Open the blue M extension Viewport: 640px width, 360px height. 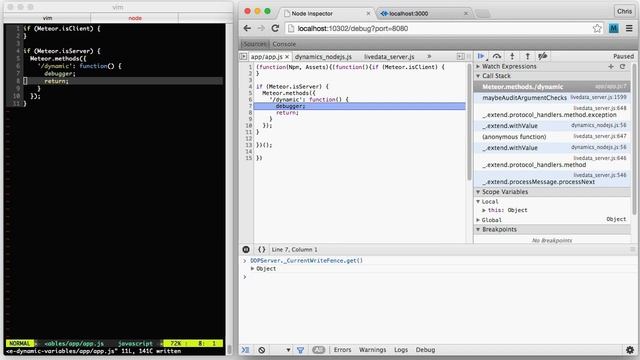[613, 28]
